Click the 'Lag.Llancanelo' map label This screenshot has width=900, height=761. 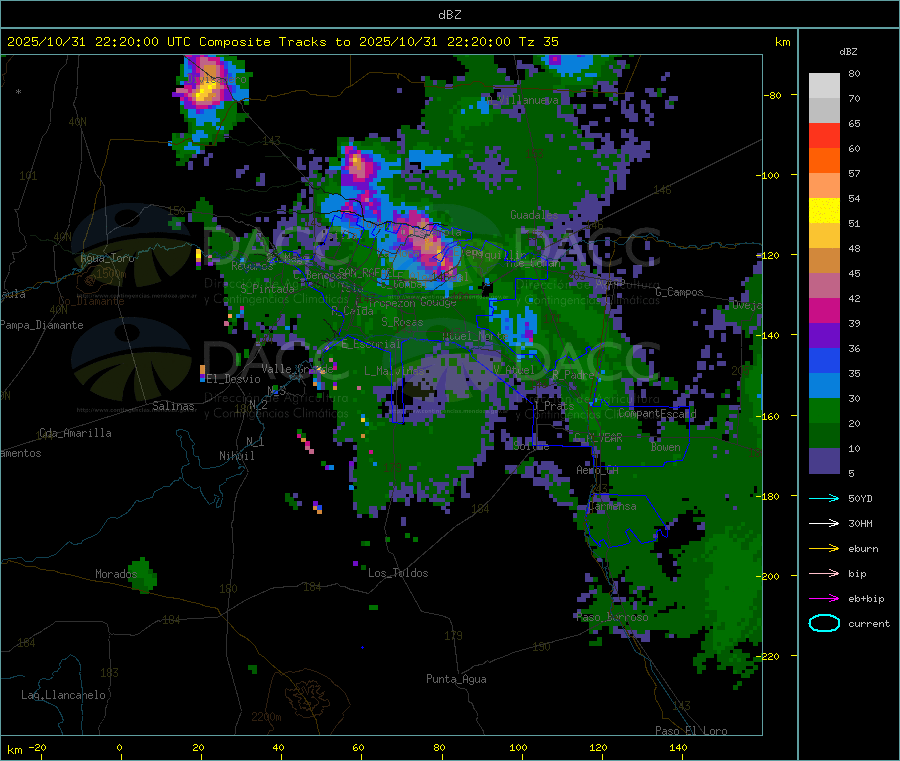[x=63, y=695]
